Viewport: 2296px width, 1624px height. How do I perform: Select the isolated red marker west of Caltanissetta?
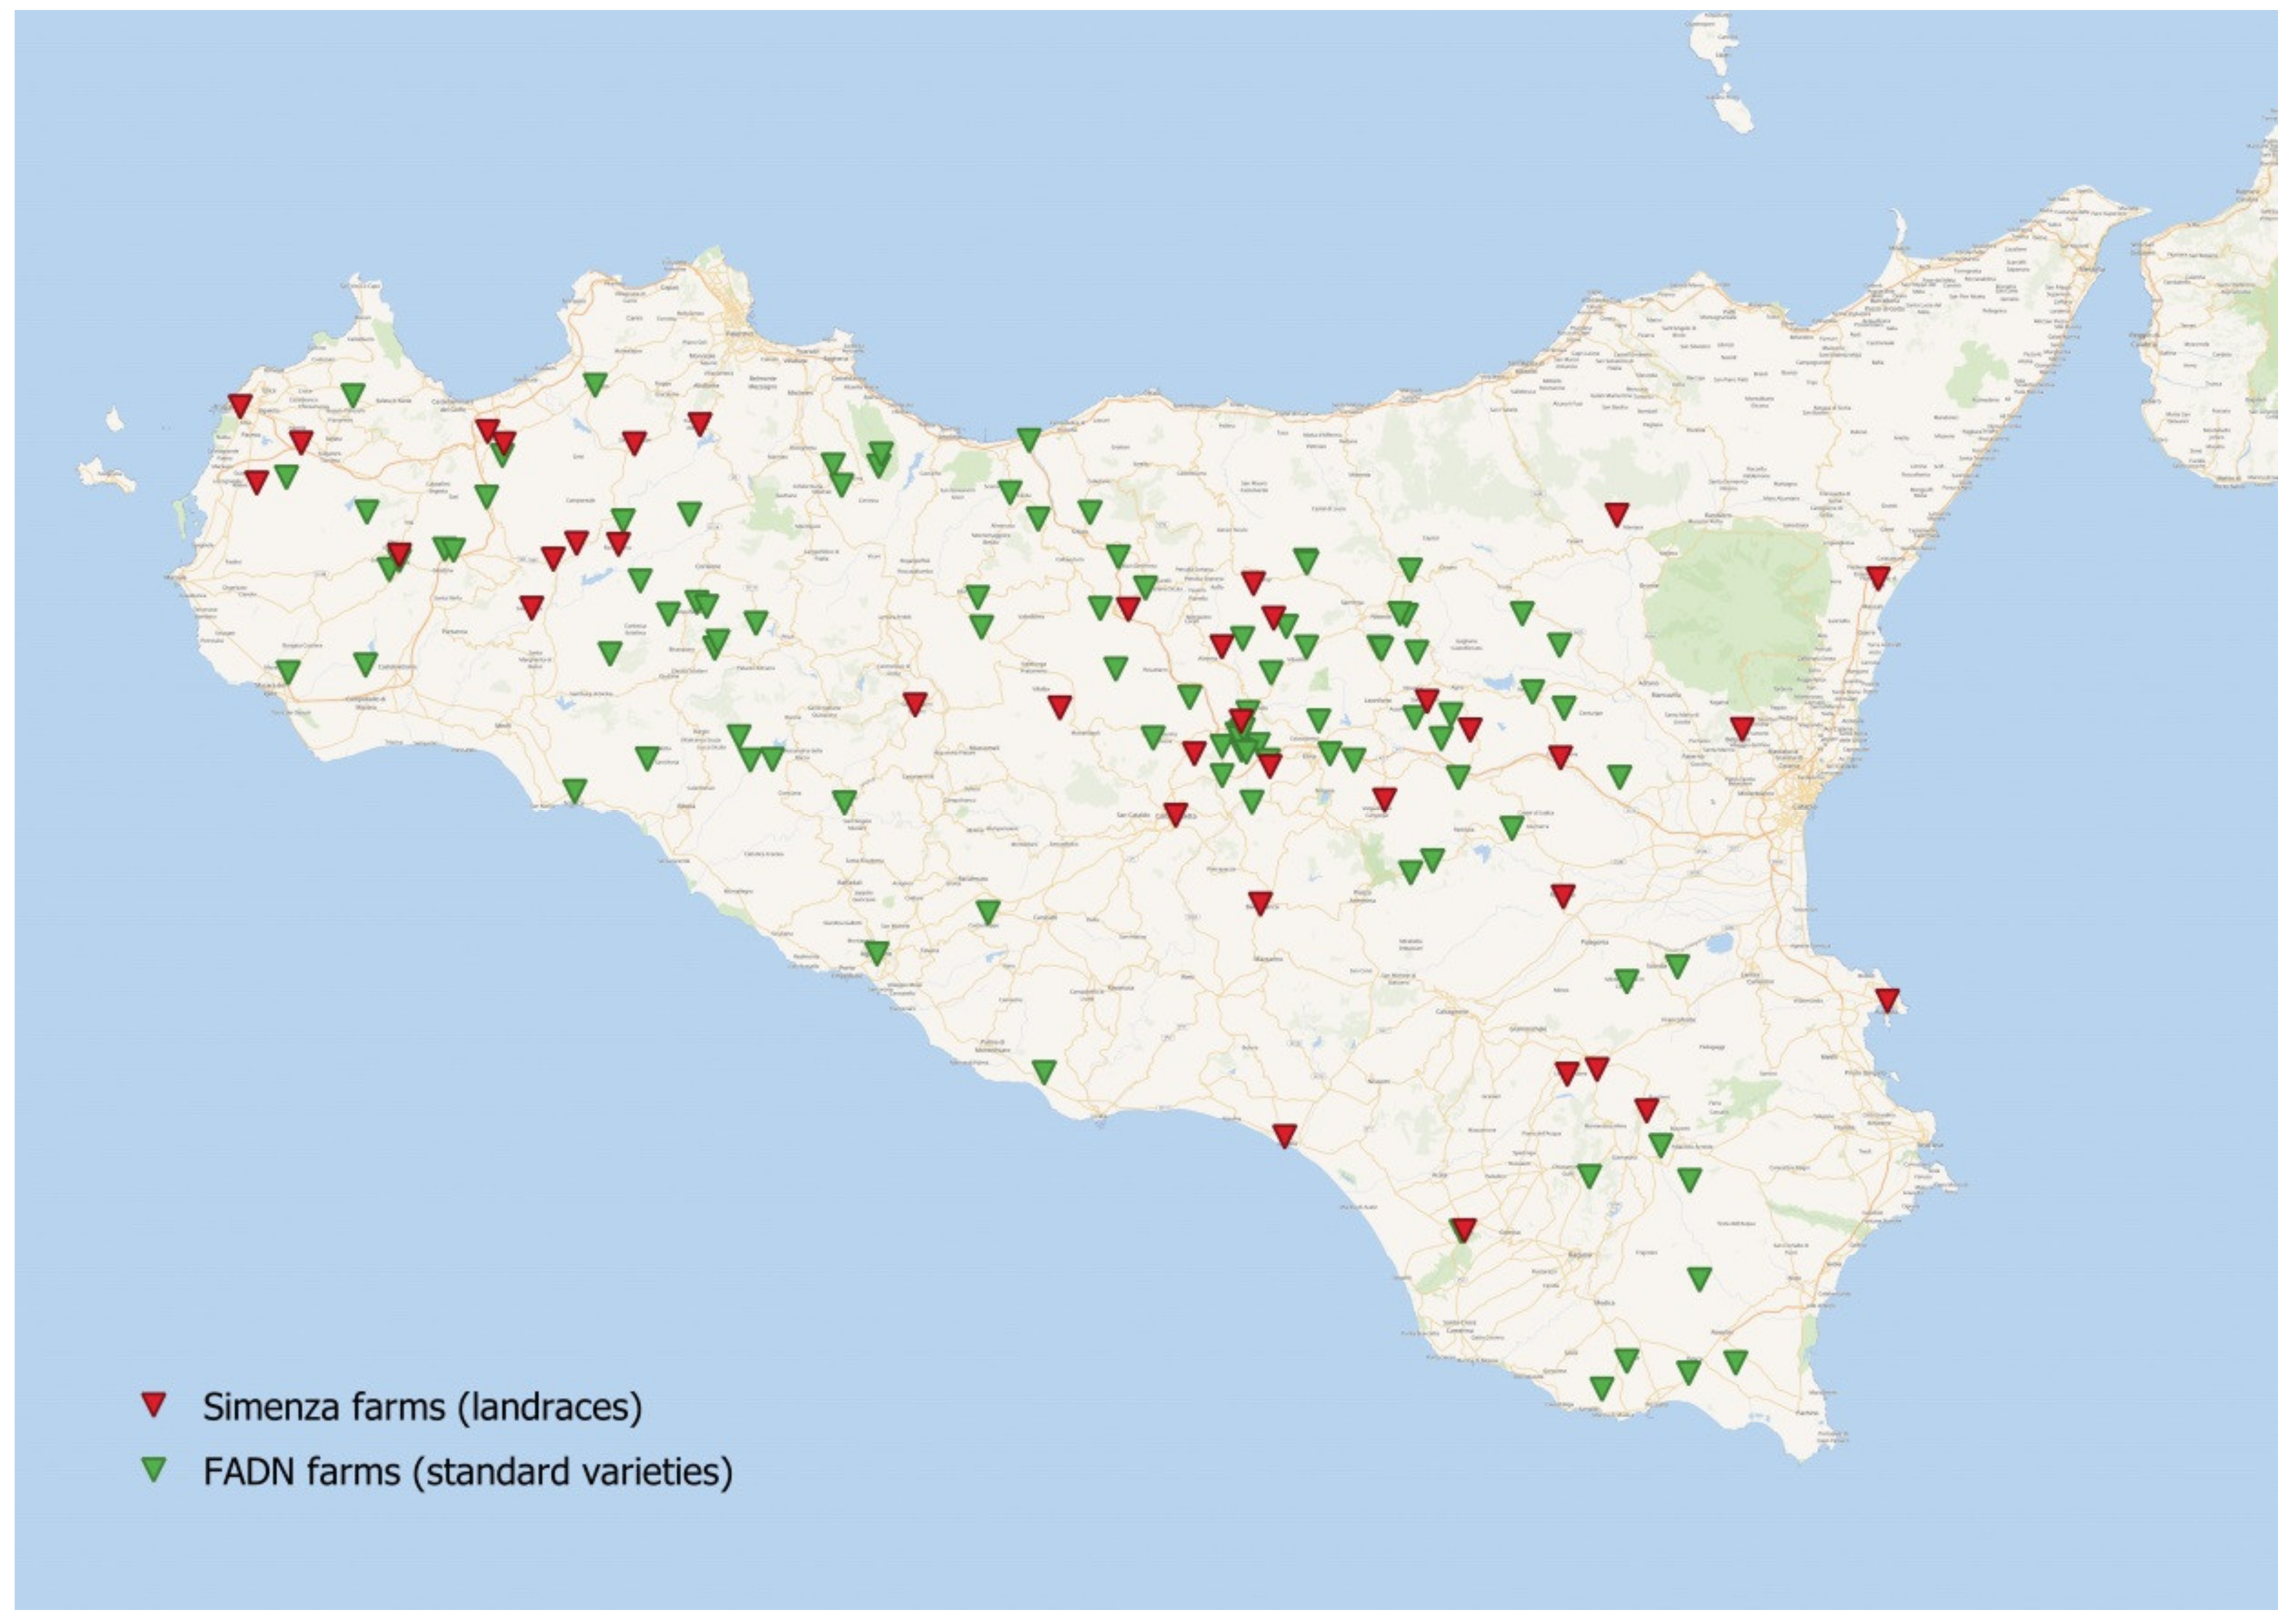pyautogui.click(x=915, y=702)
